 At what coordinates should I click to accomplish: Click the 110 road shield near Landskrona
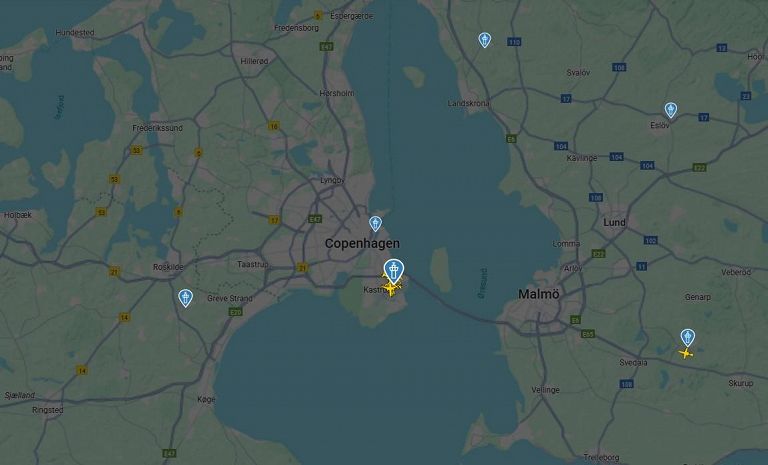[x=514, y=42]
